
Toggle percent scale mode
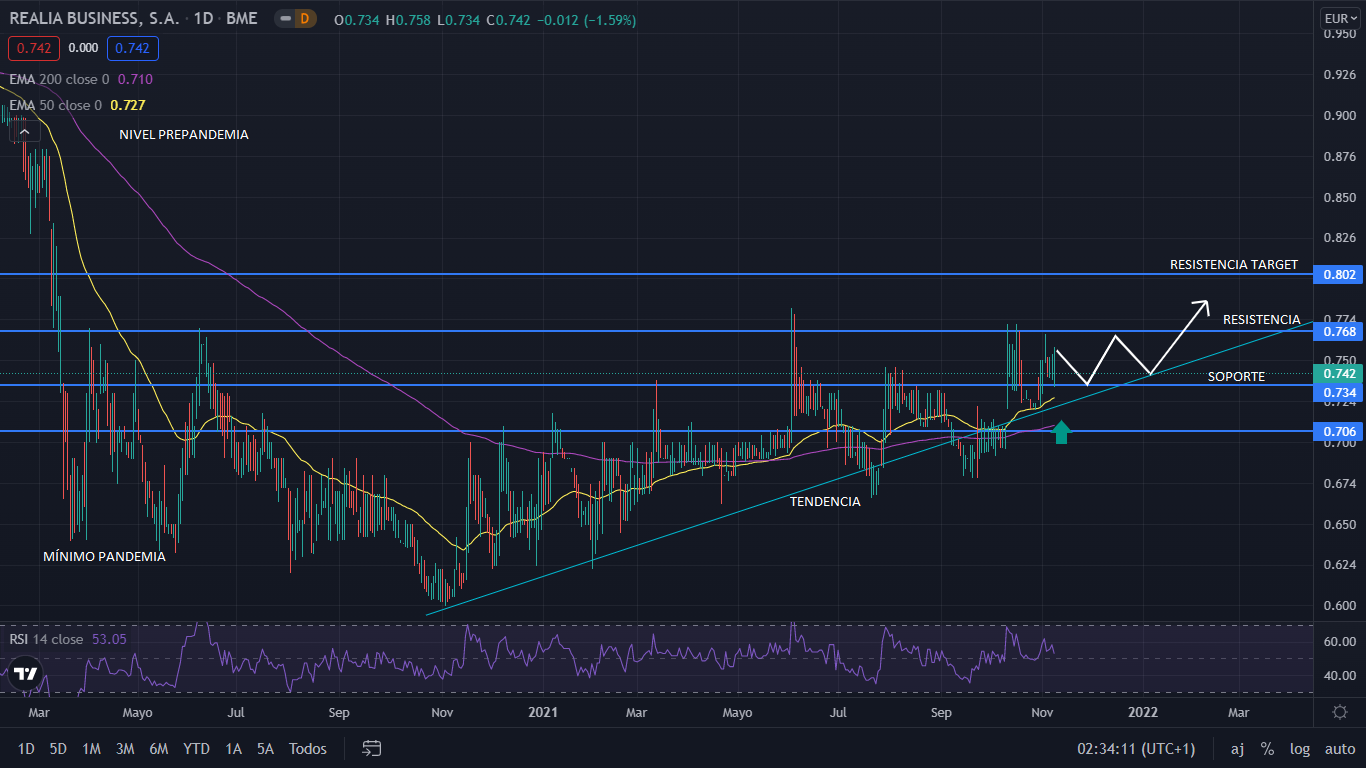click(x=1267, y=748)
